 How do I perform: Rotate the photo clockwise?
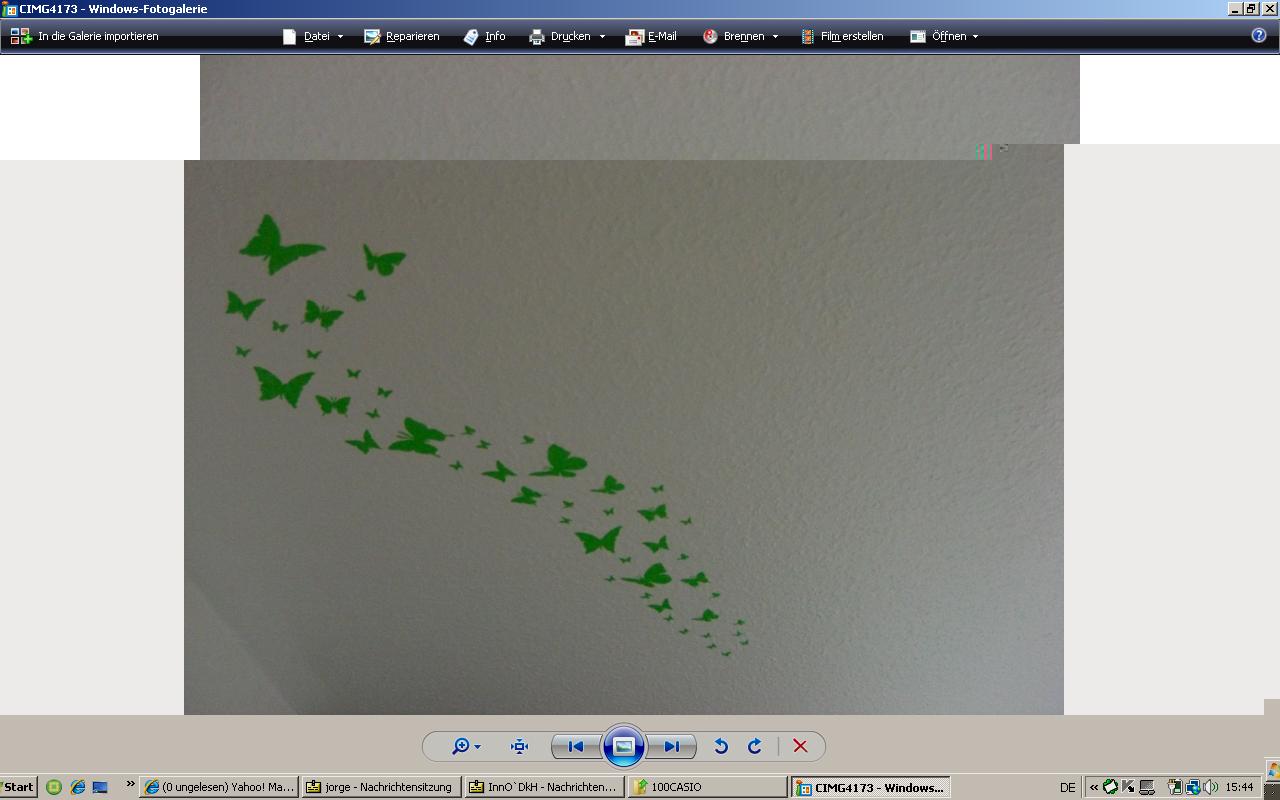pyautogui.click(x=755, y=746)
